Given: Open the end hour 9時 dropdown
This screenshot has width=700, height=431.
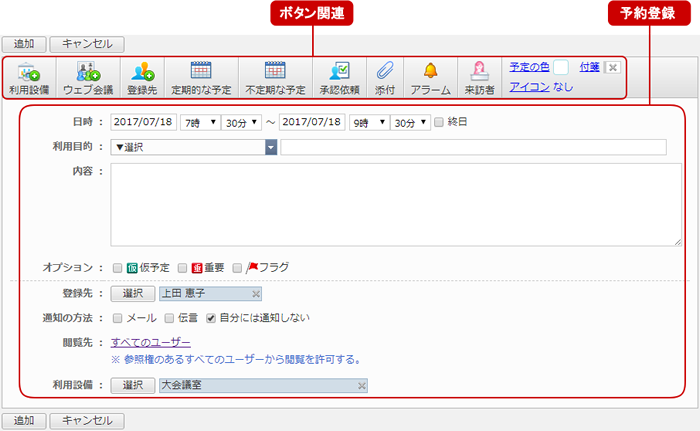Looking at the screenshot, I should tap(369, 122).
